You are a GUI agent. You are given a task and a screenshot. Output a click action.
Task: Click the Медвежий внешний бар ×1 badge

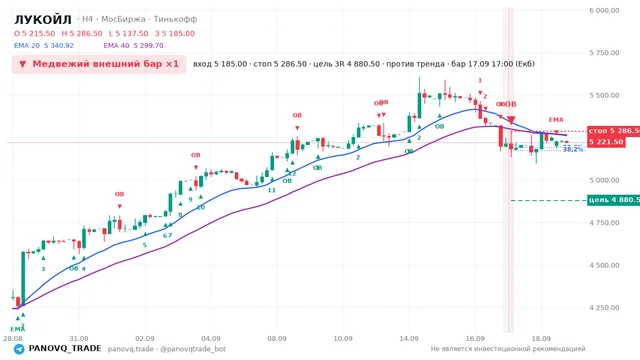[99, 64]
